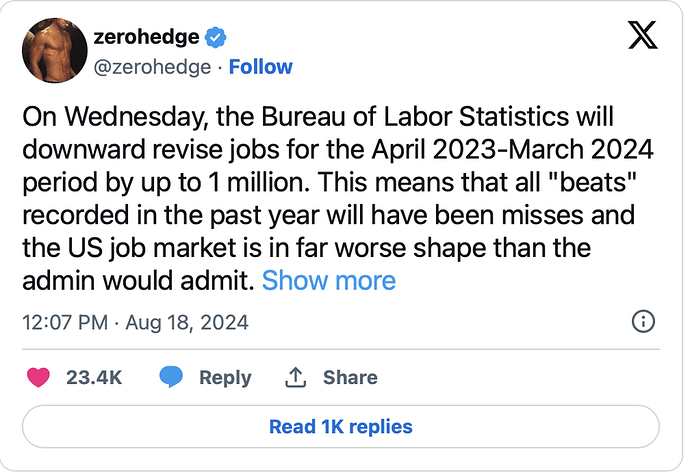Click the blue verified checkmark badge
Viewport: 690px width, 473px height.
[215, 37]
